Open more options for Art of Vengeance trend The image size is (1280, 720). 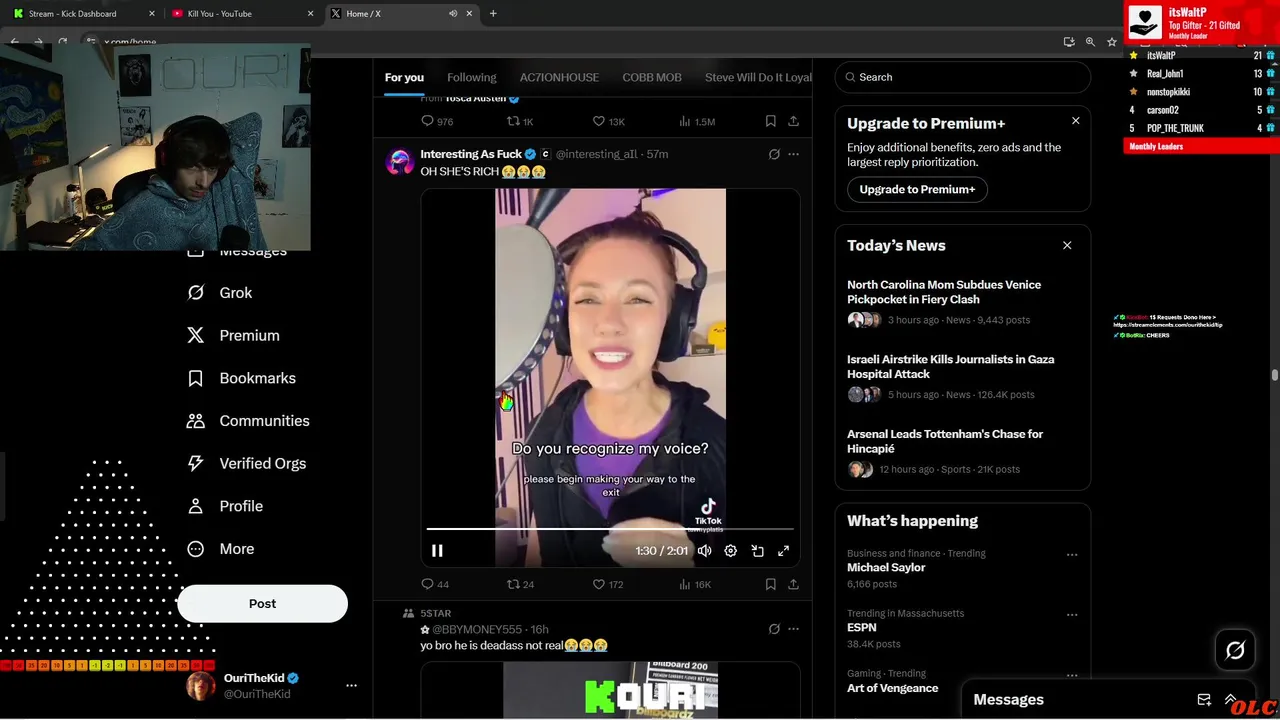pos(1072,675)
